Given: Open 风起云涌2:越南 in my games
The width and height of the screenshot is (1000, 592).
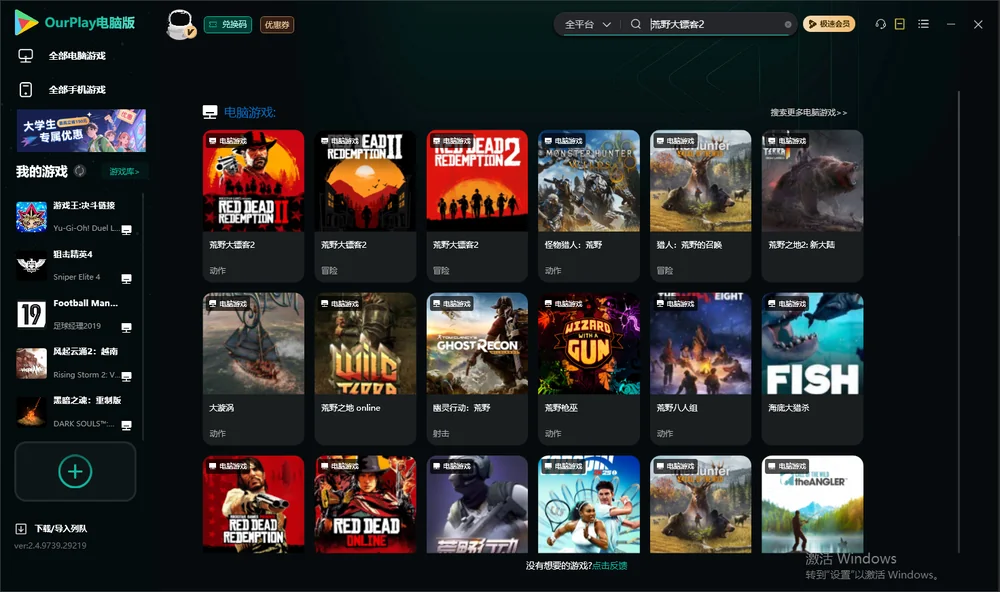Looking at the screenshot, I should [x=73, y=363].
